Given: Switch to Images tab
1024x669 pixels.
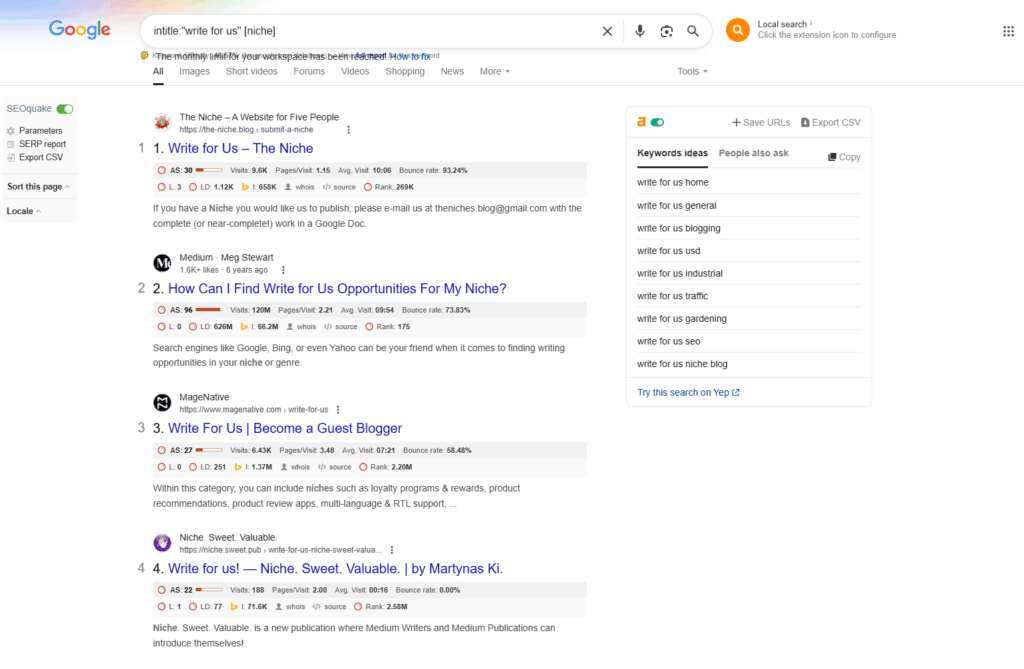Looking at the screenshot, I should (x=195, y=71).
